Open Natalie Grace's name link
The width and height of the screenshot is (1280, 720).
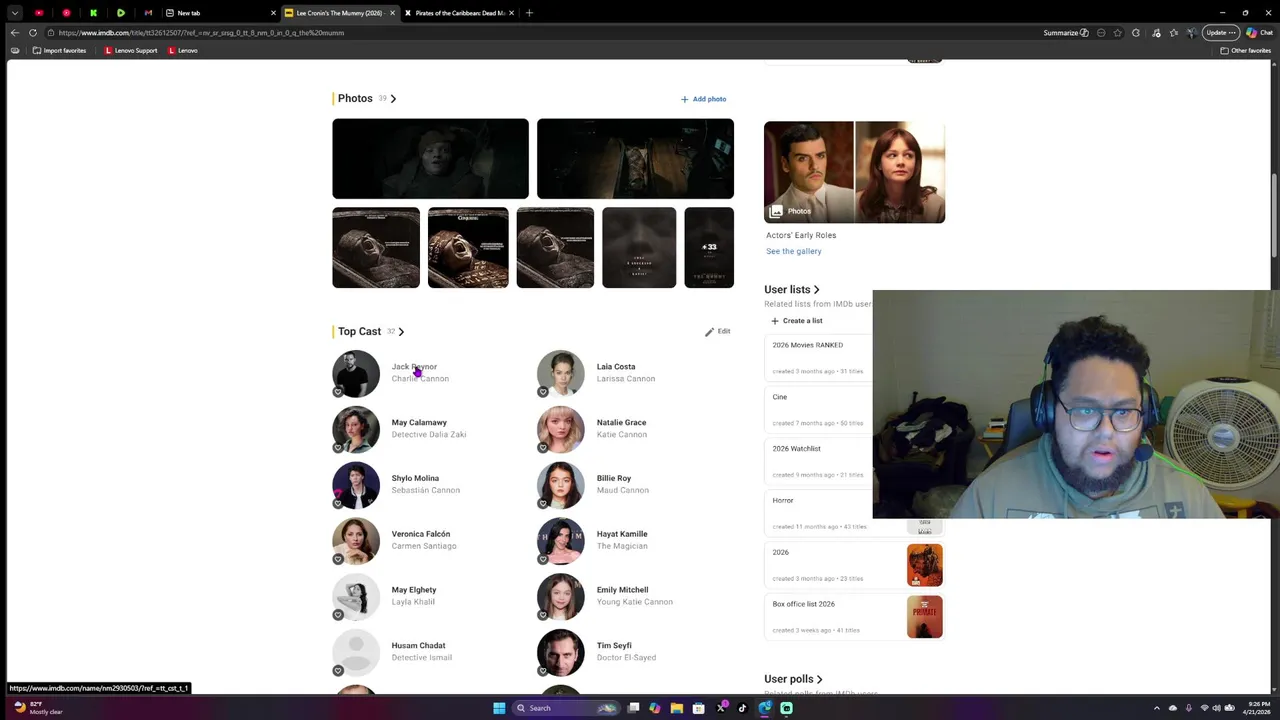(621, 422)
